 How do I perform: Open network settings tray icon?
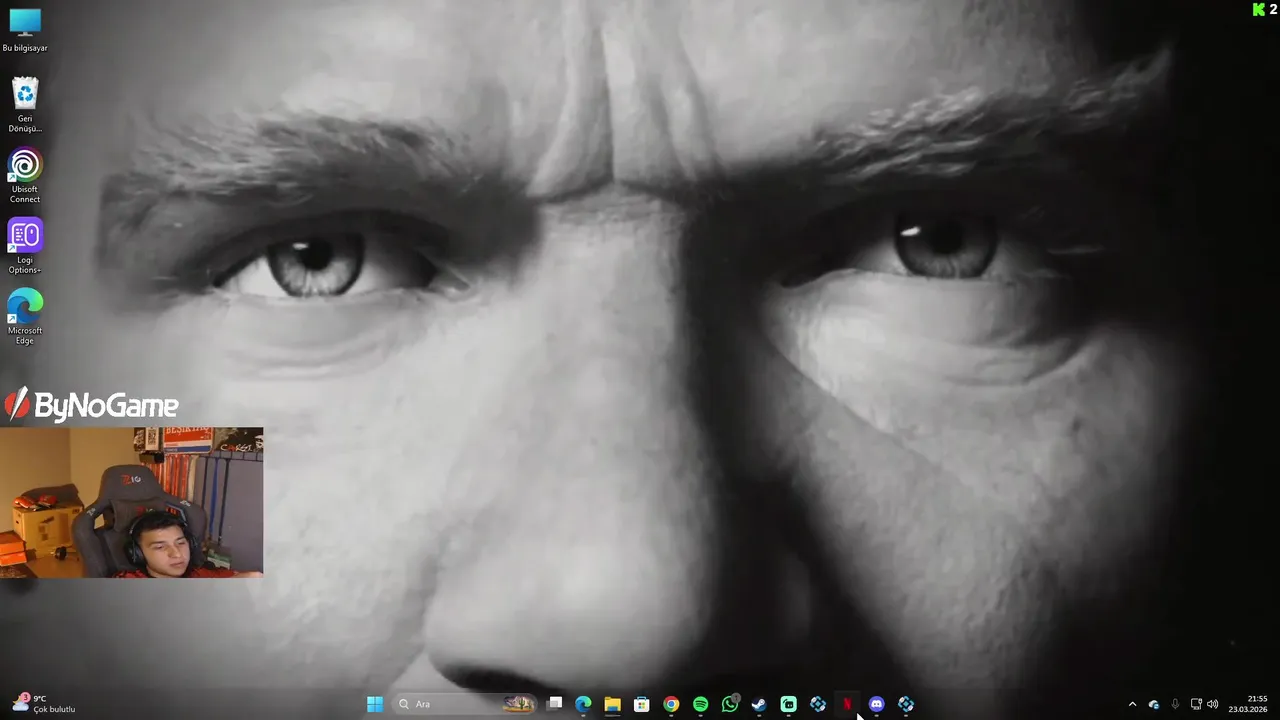click(1196, 704)
